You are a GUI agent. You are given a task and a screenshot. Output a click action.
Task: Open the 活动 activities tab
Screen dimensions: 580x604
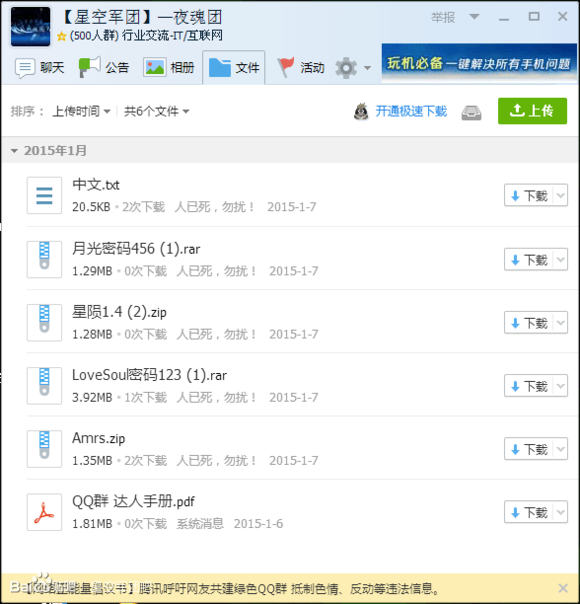[301, 68]
